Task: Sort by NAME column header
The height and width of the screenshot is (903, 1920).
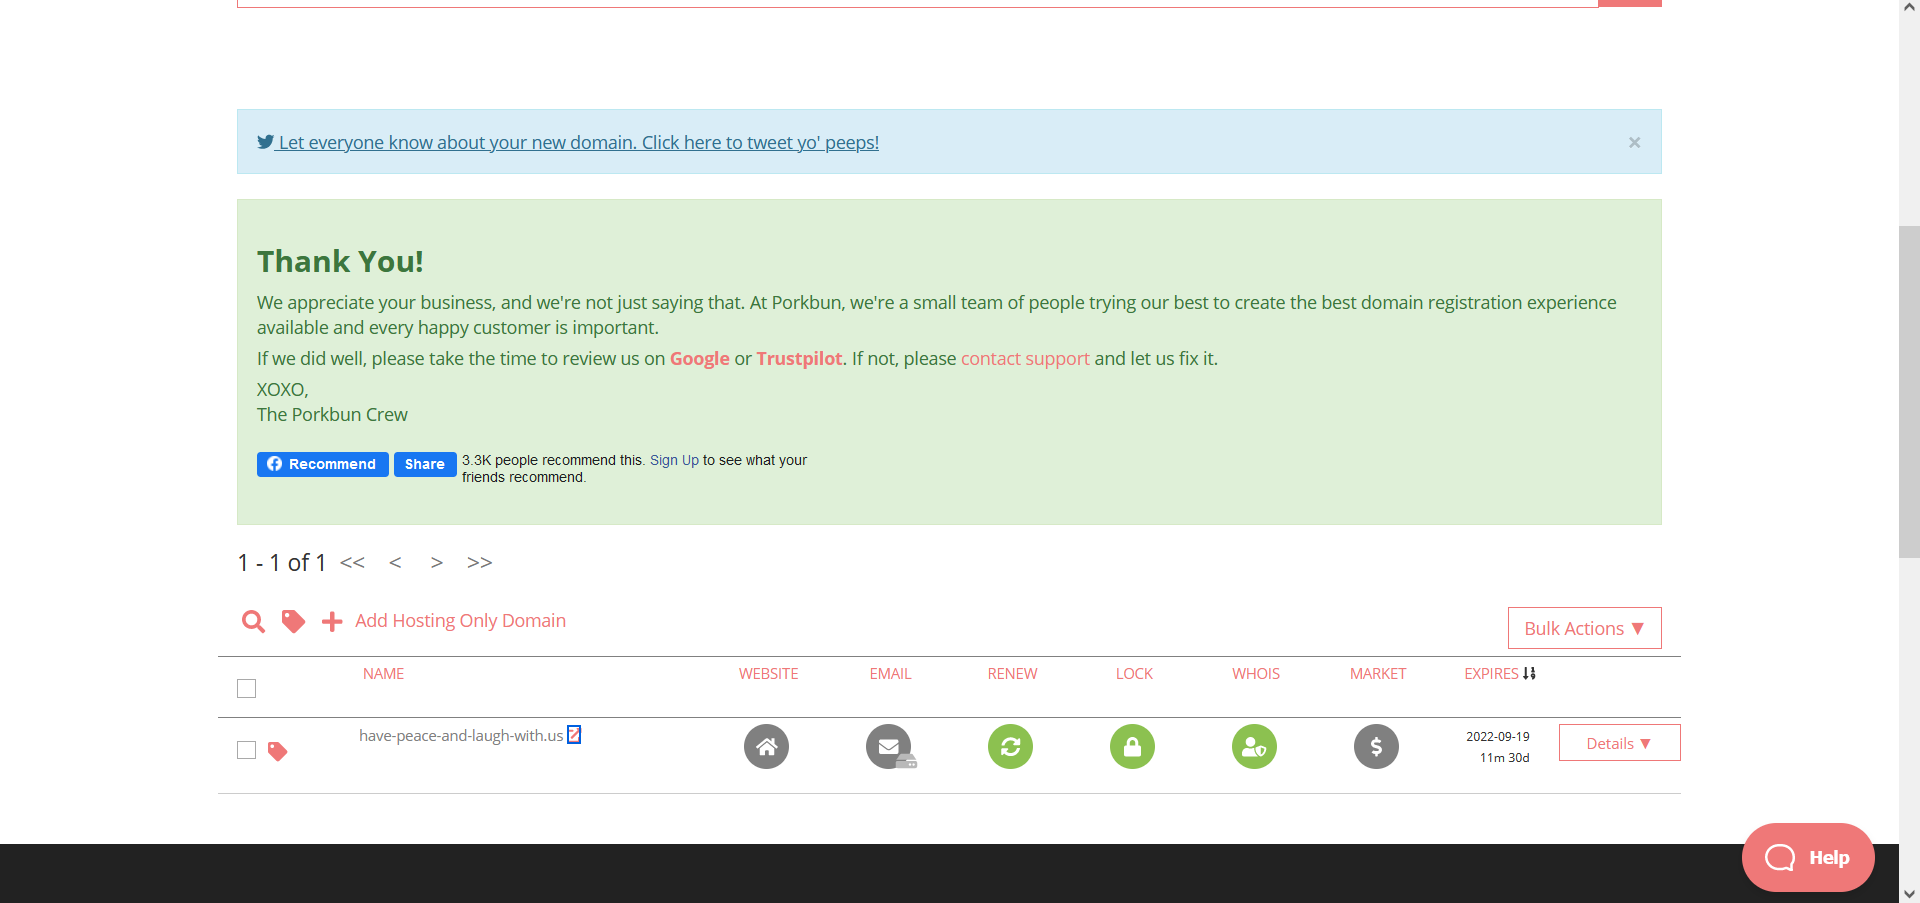Action: tap(384, 674)
